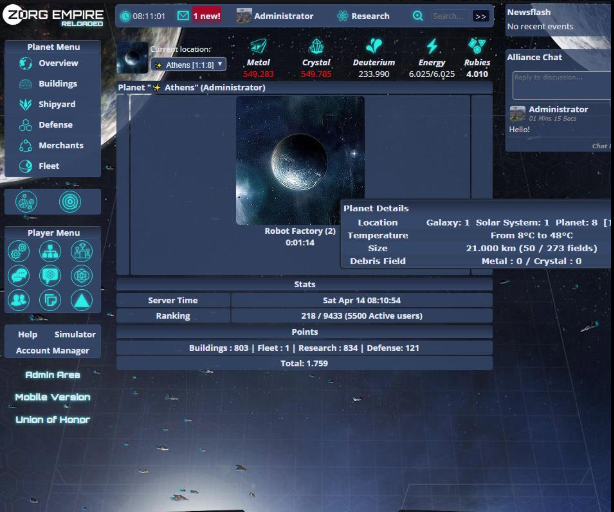Open the speech bubble with target icon
This screenshot has height=512, width=614.
[50, 276]
